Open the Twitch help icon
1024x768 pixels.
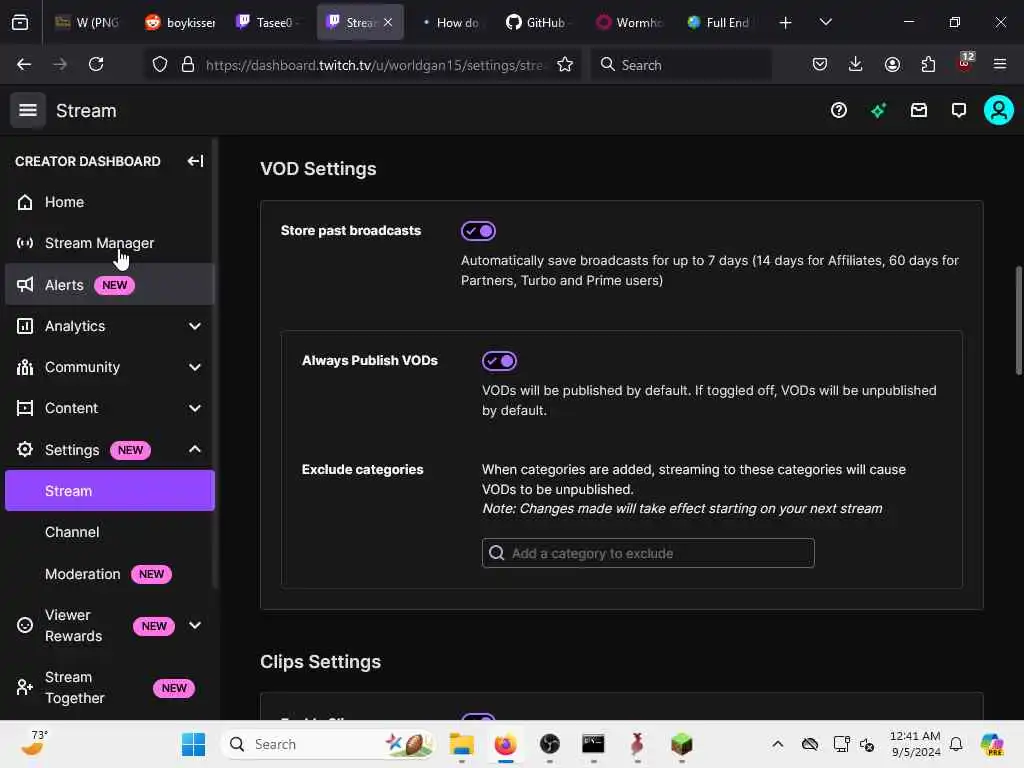[x=839, y=110]
